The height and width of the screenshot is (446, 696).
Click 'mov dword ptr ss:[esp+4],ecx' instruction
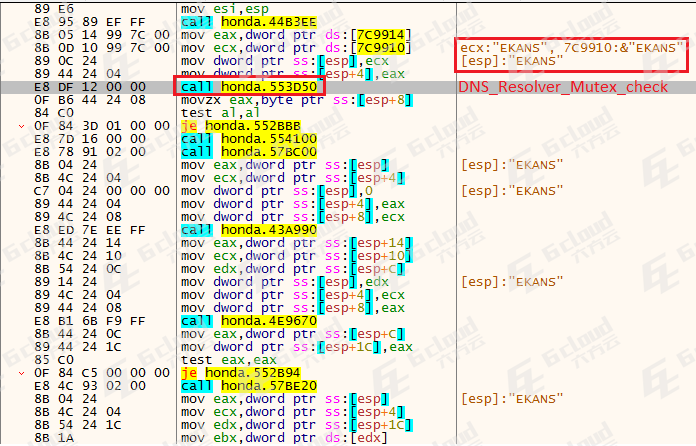[293, 295]
